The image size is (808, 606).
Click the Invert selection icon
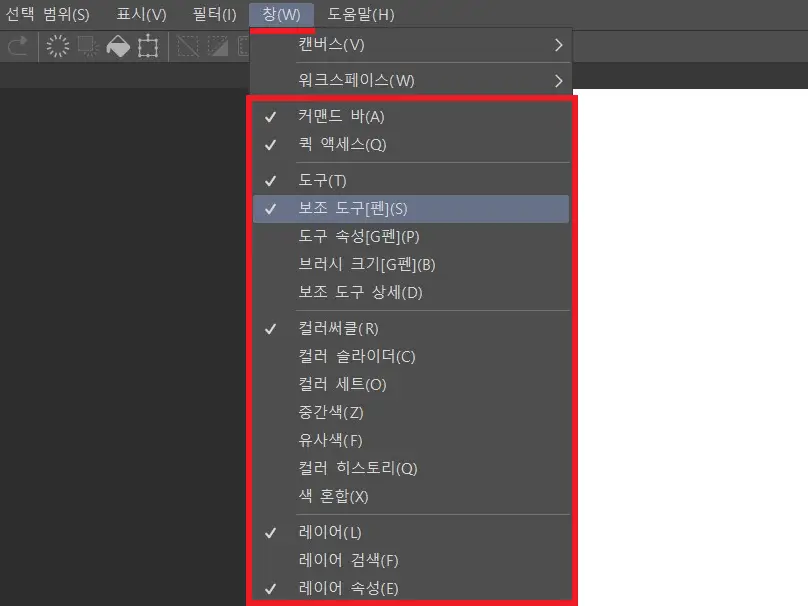click(x=217, y=46)
